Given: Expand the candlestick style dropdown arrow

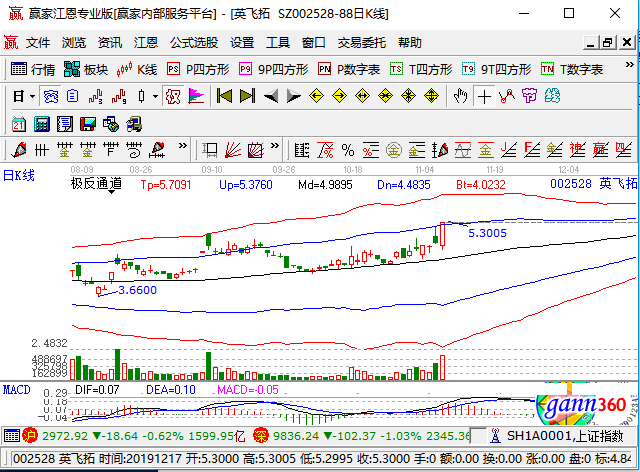Looking at the screenshot, I should click(x=155, y=97).
